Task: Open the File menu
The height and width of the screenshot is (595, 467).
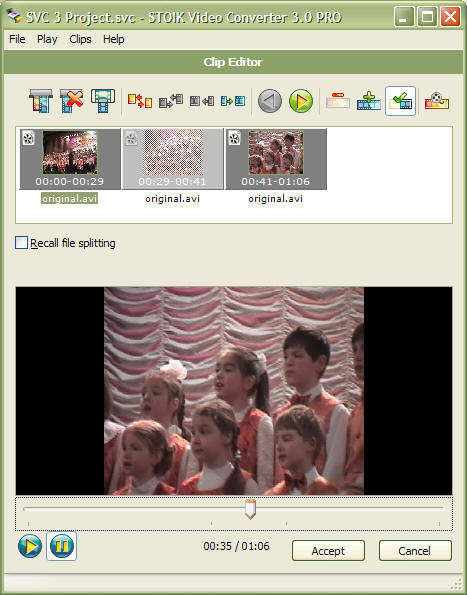Action: (17, 39)
